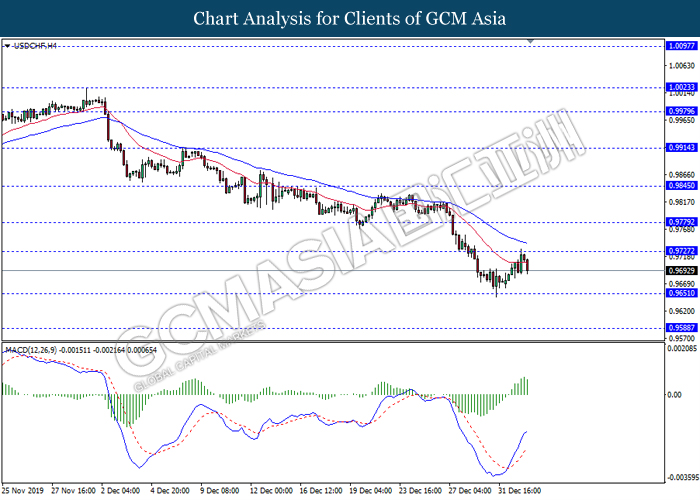Click the MACD scale value -0.003595

[683, 478]
